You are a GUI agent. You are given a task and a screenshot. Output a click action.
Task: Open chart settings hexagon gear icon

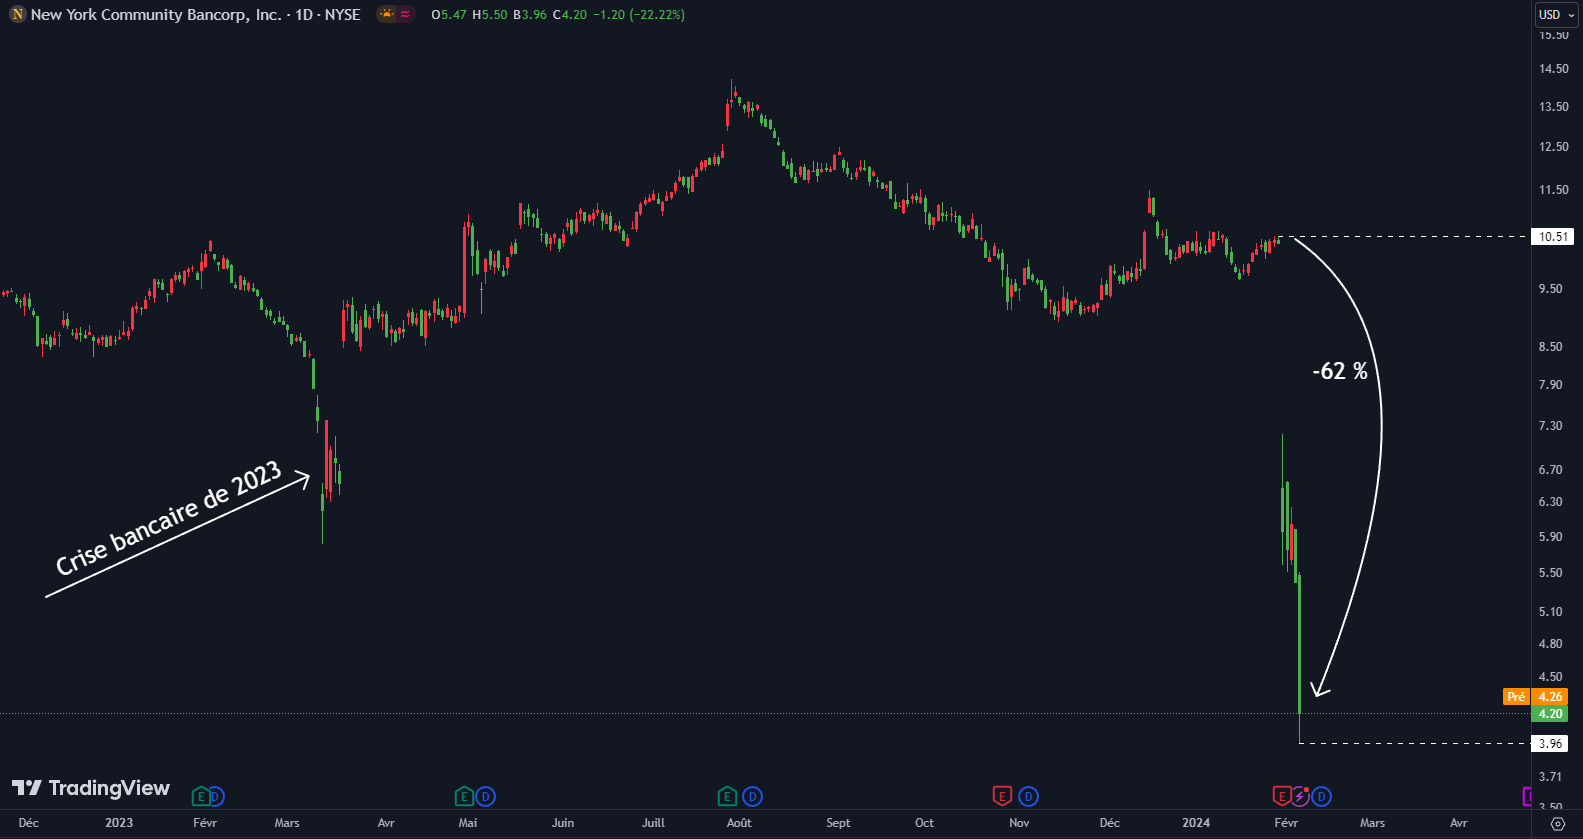[x=1557, y=824]
